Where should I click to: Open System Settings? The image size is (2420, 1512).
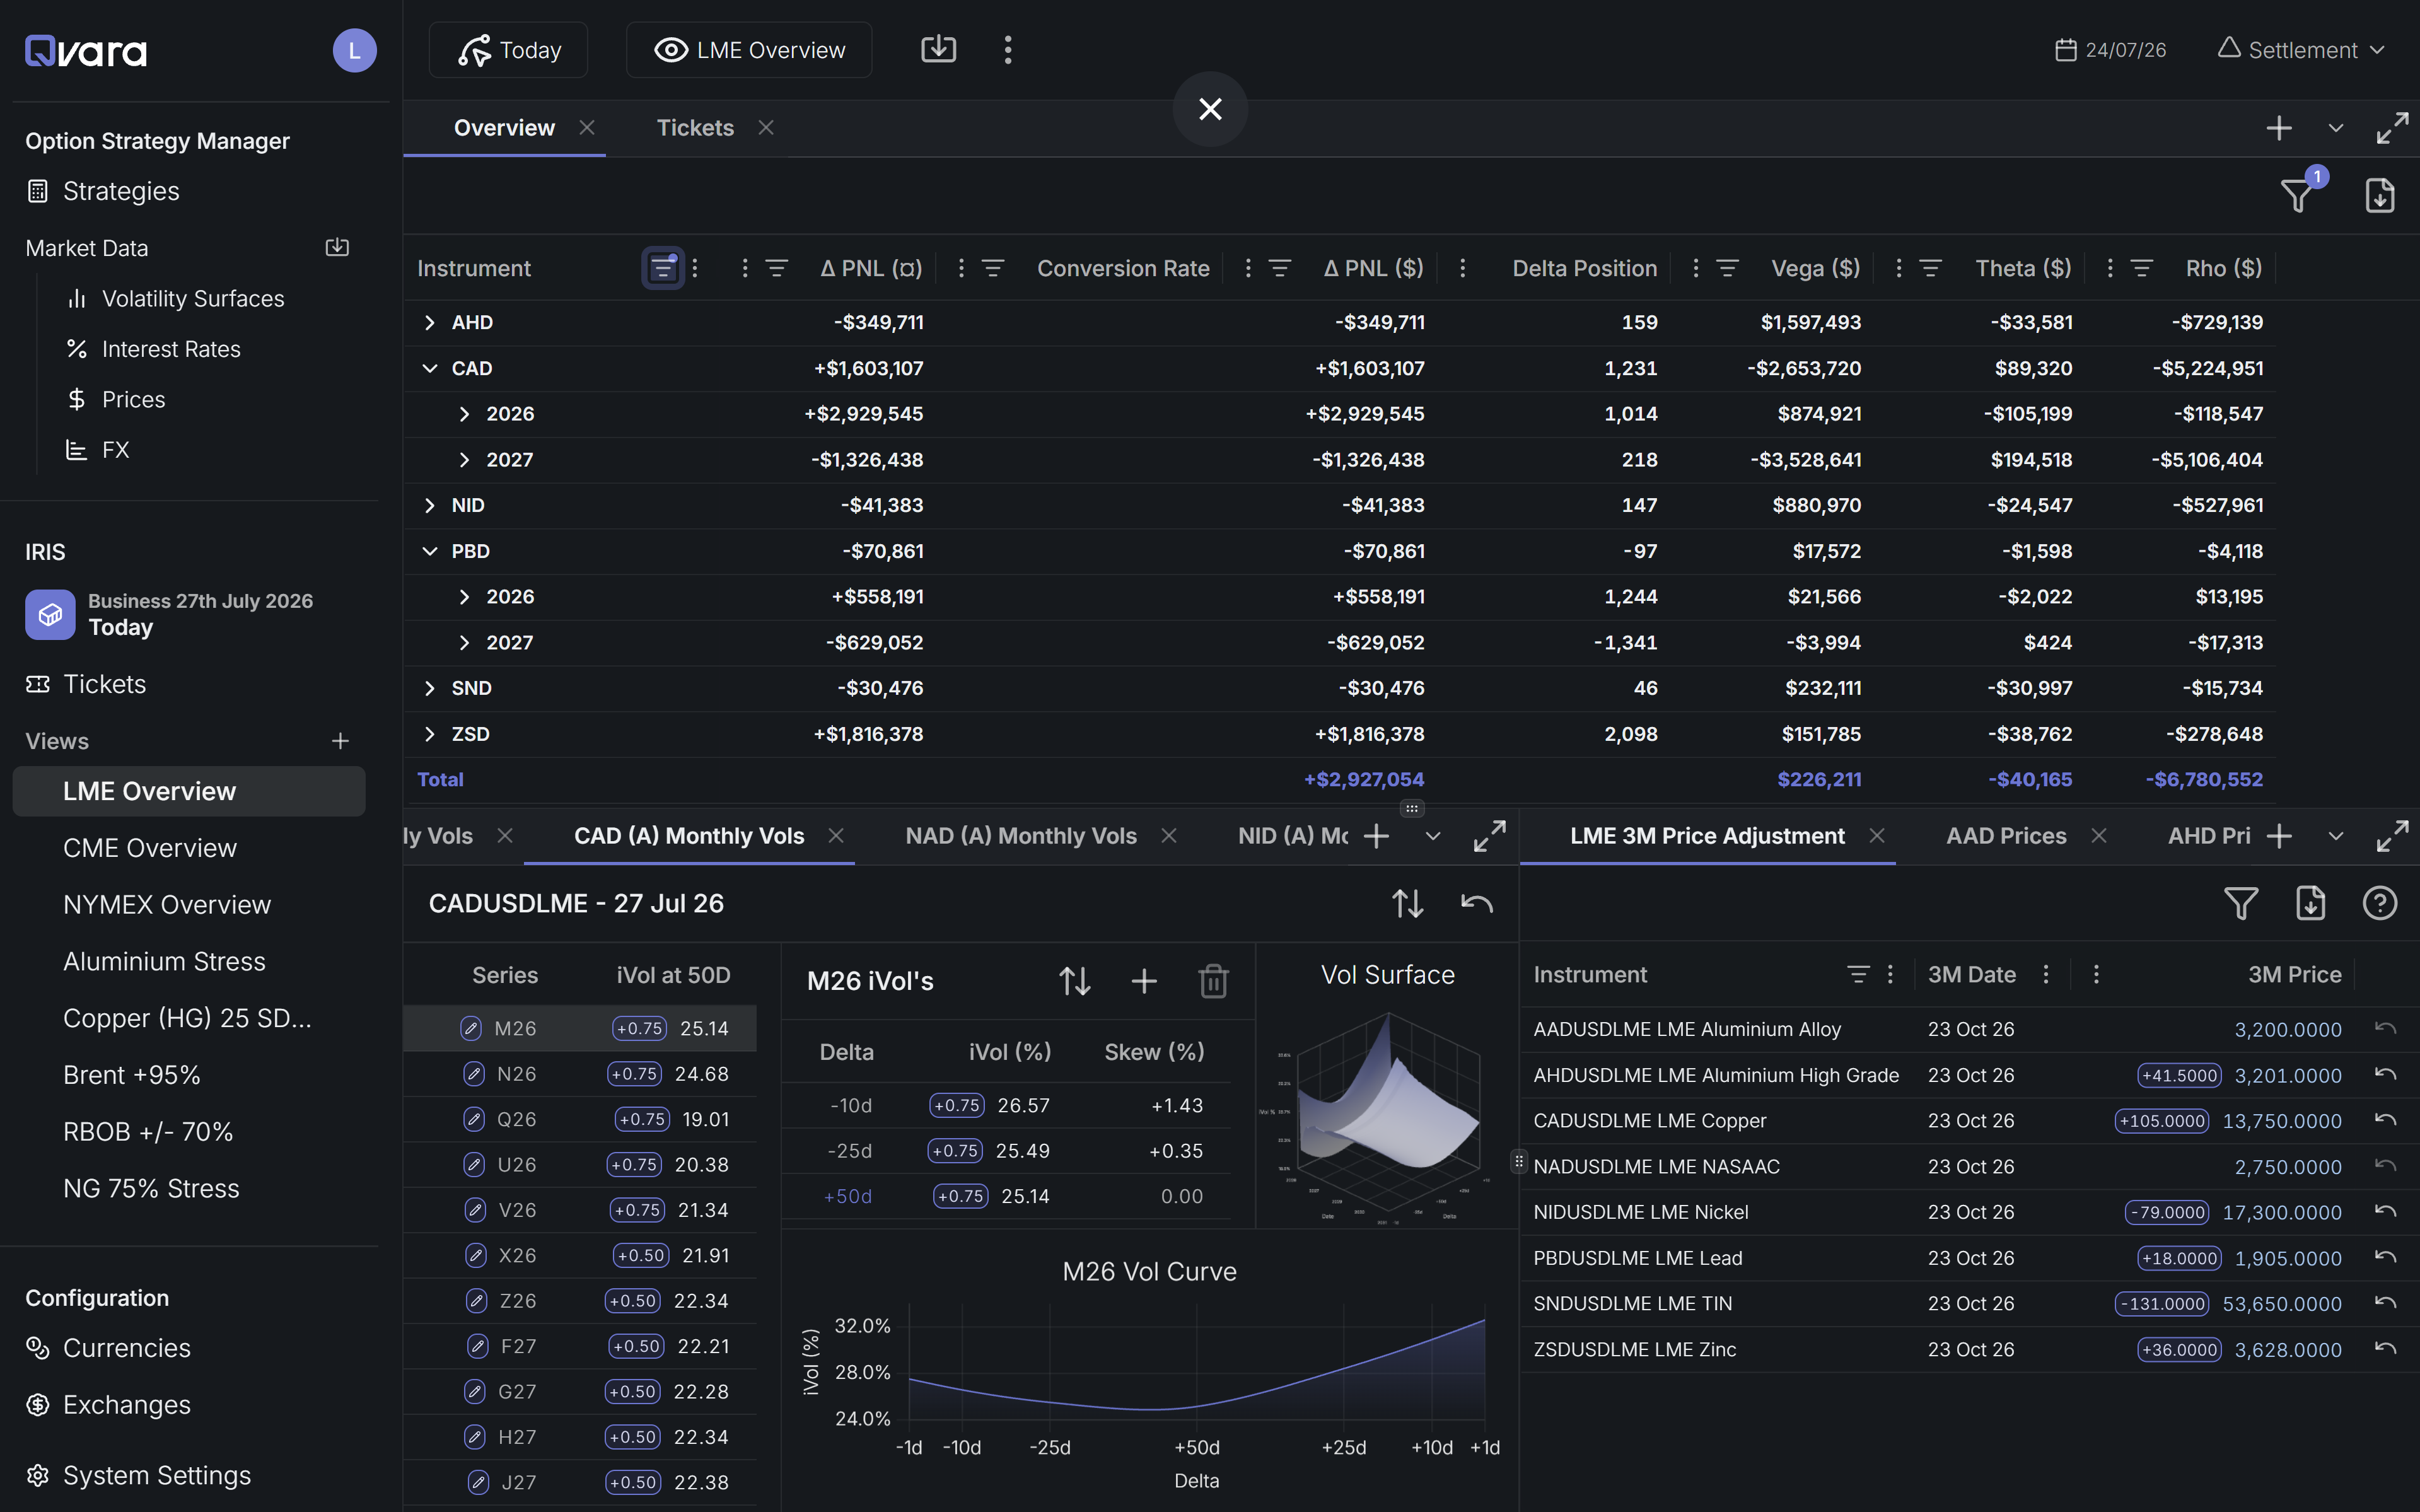point(156,1475)
